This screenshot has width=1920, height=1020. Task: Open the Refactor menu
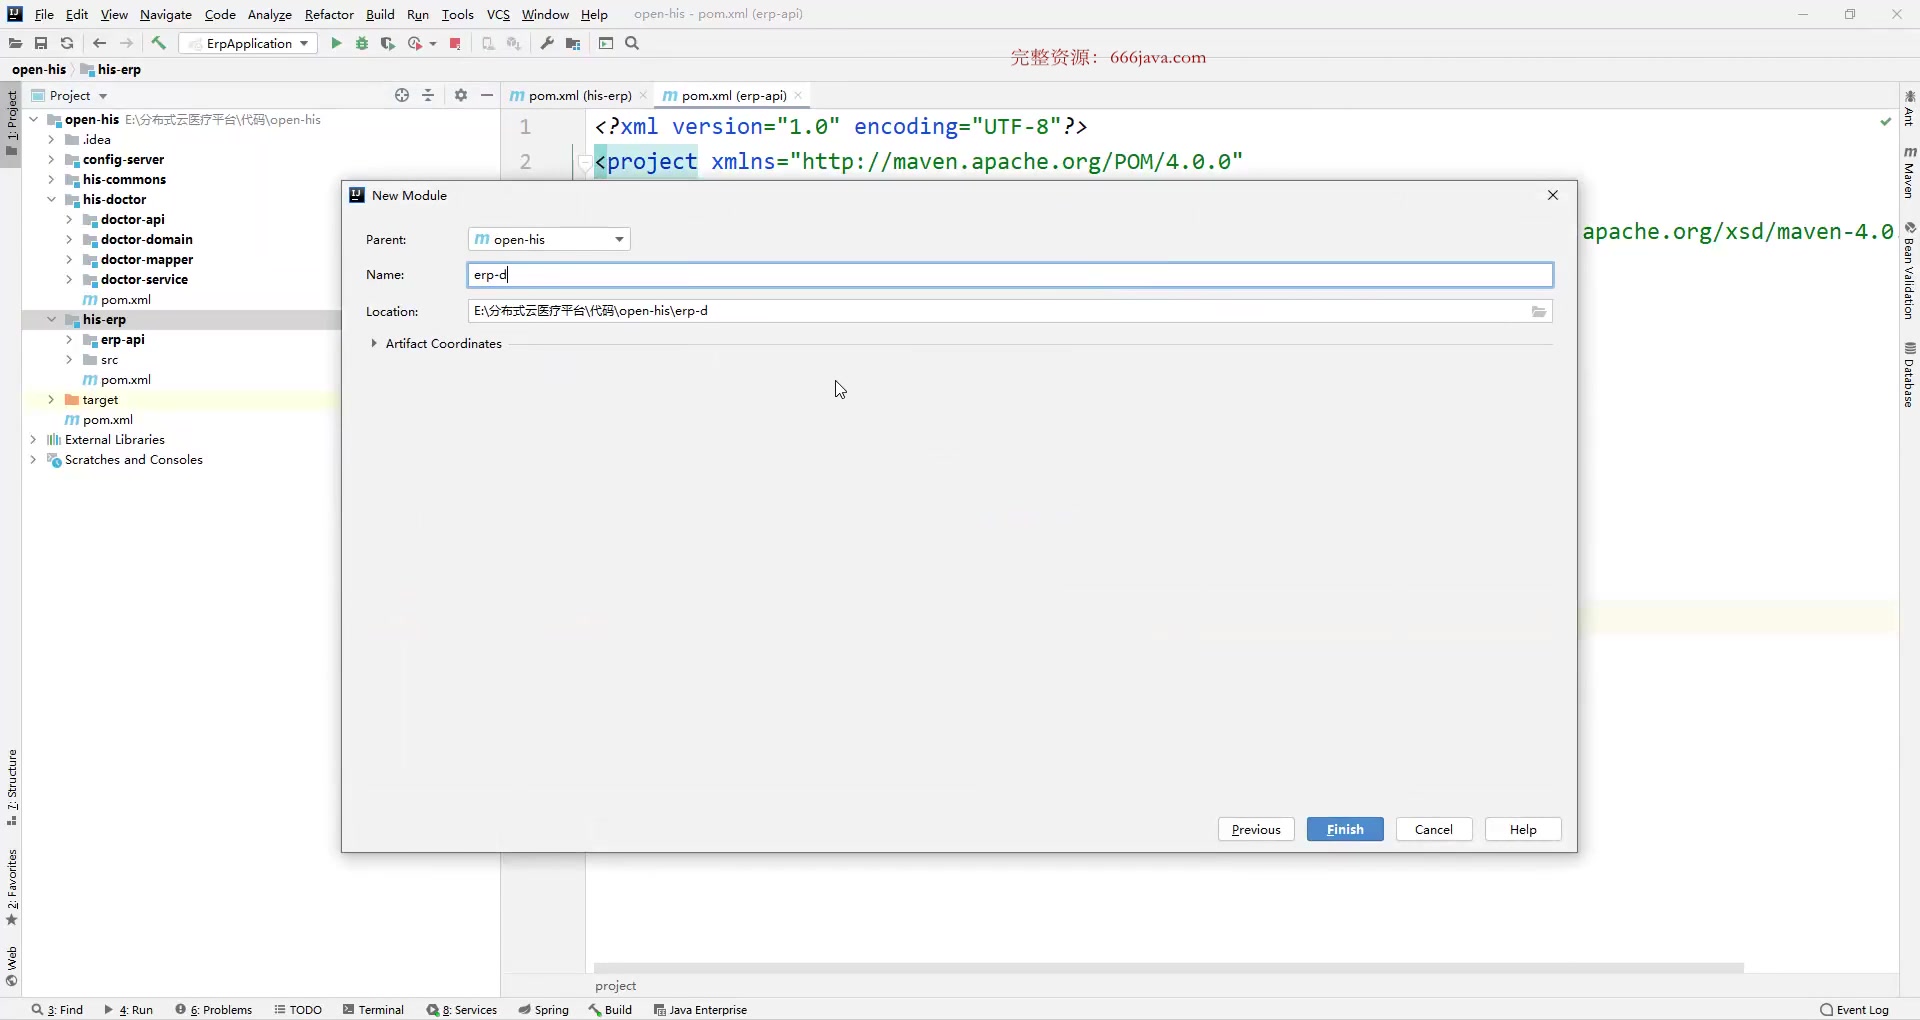click(329, 14)
